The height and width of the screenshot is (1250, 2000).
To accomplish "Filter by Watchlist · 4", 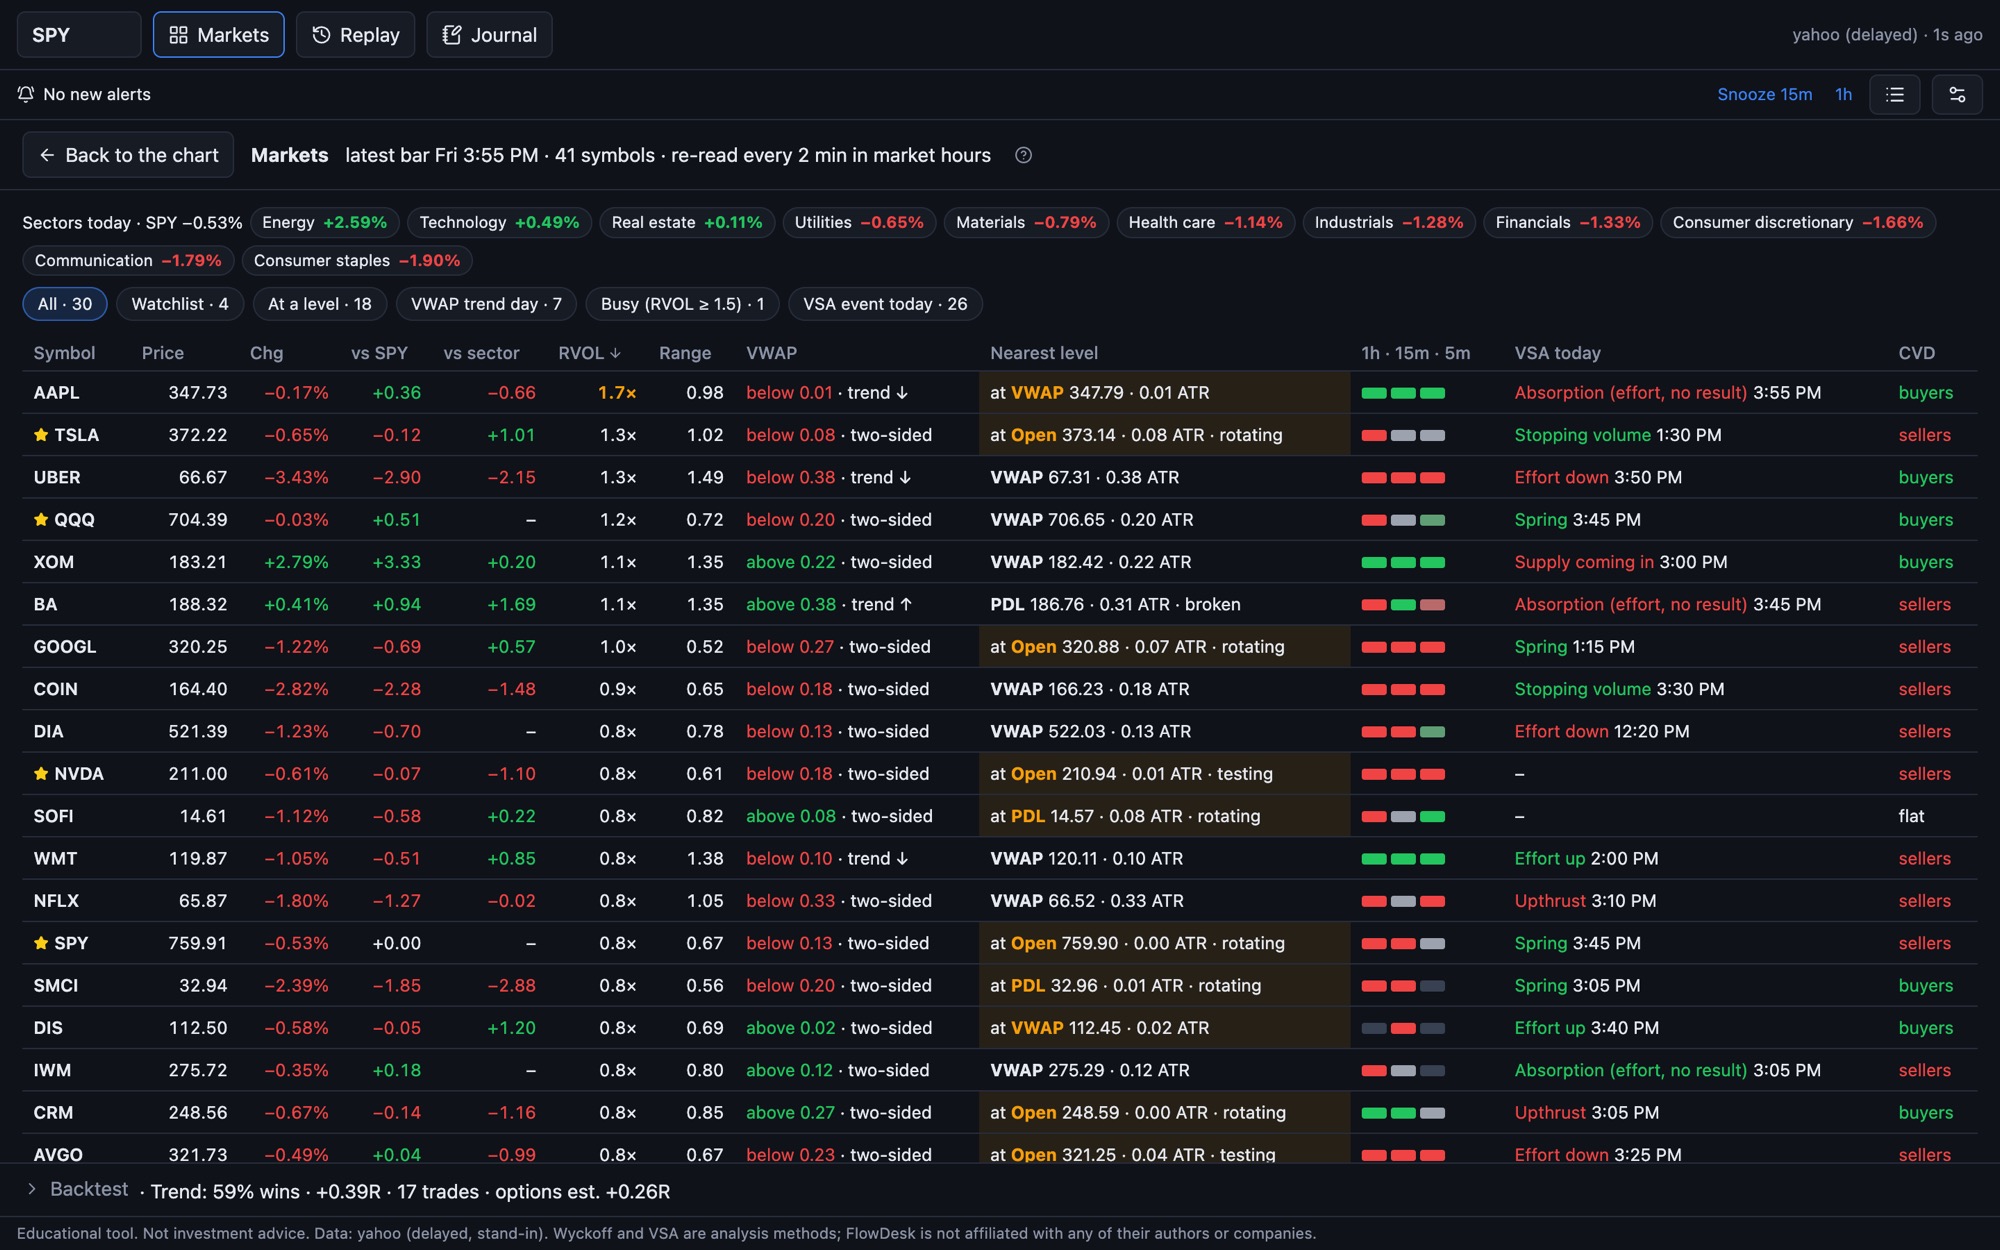I will click(x=180, y=304).
